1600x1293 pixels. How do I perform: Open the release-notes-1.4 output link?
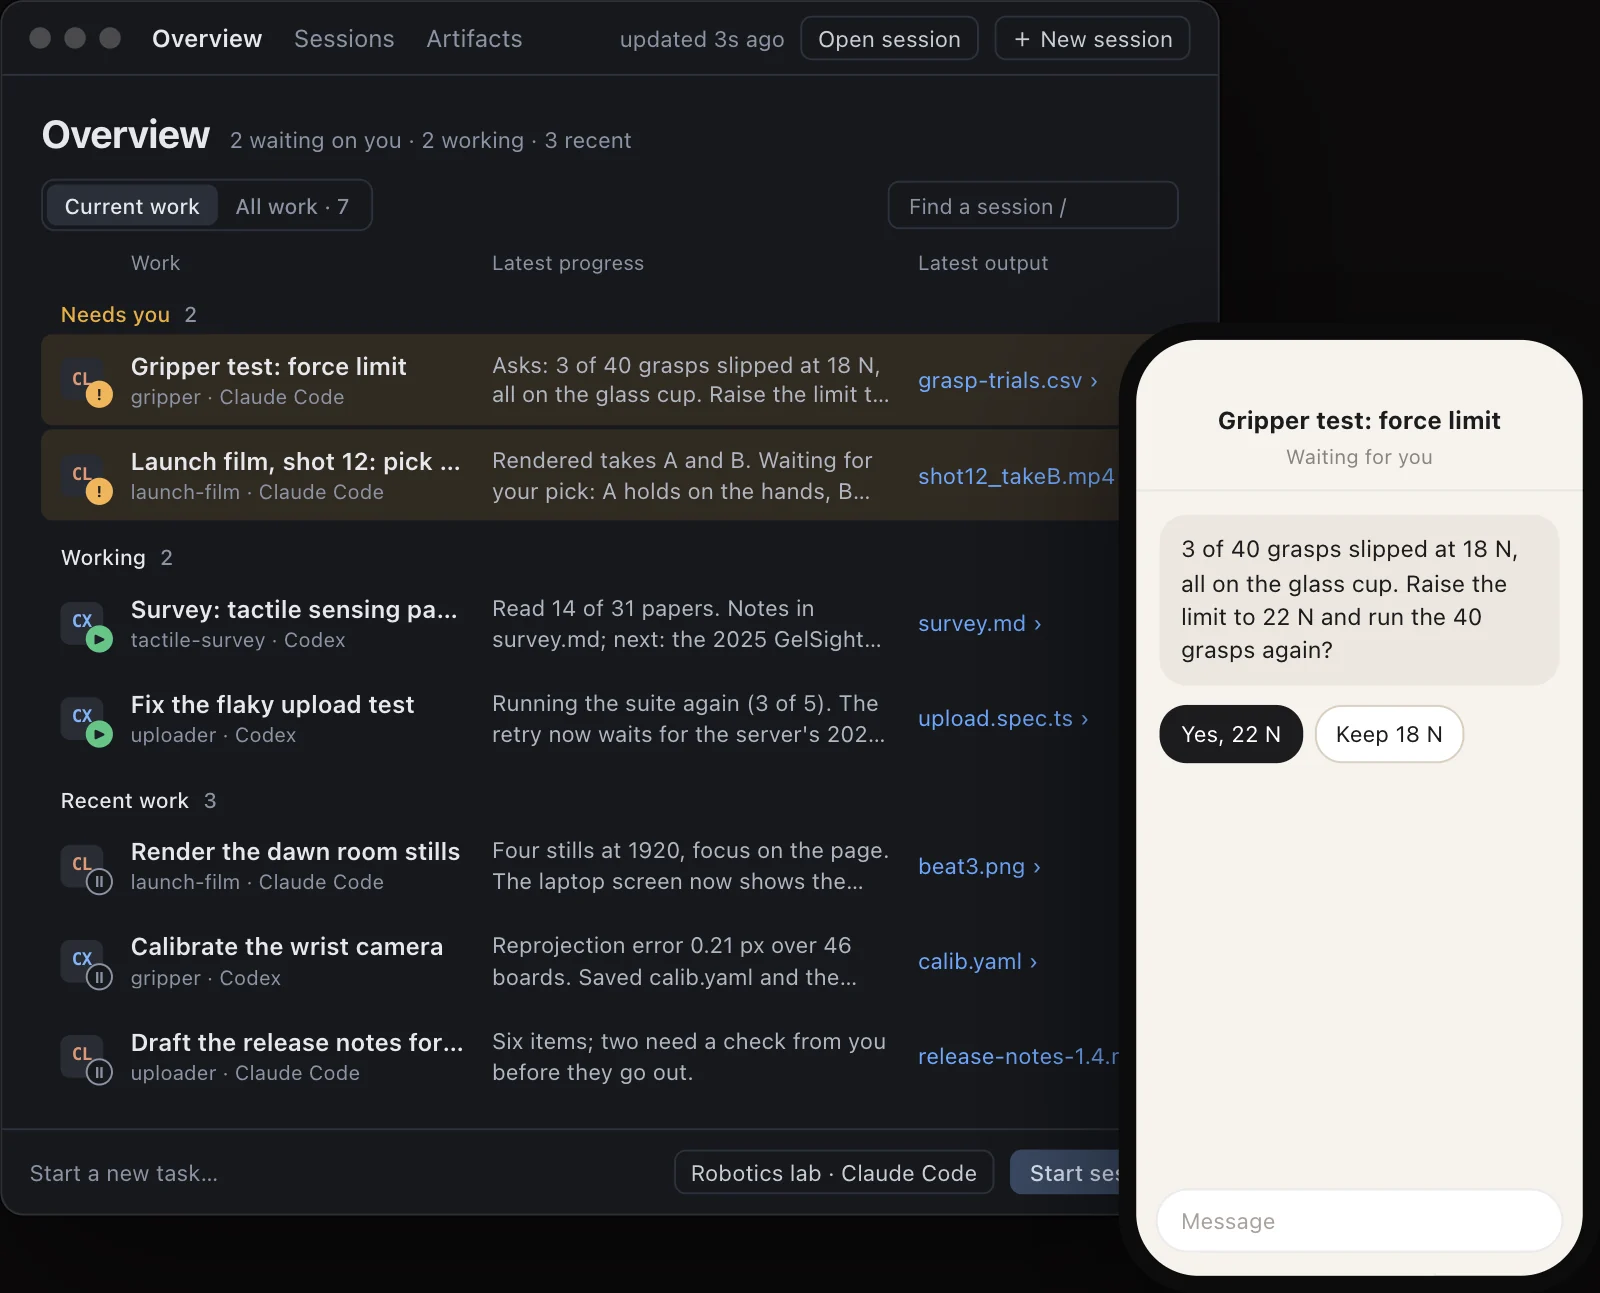coord(1018,1056)
